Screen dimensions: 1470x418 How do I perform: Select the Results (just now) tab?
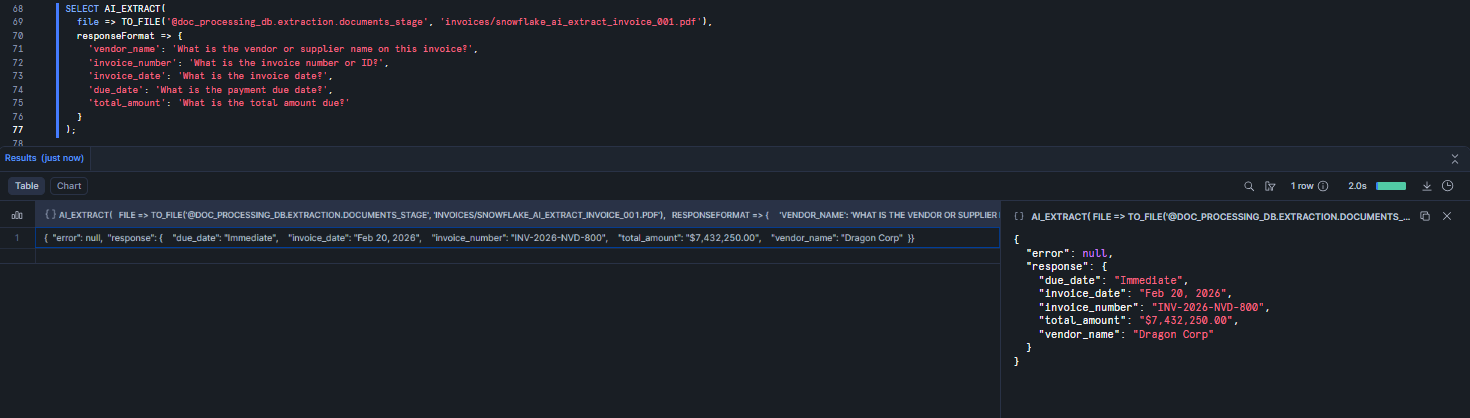pyautogui.click(x=45, y=158)
